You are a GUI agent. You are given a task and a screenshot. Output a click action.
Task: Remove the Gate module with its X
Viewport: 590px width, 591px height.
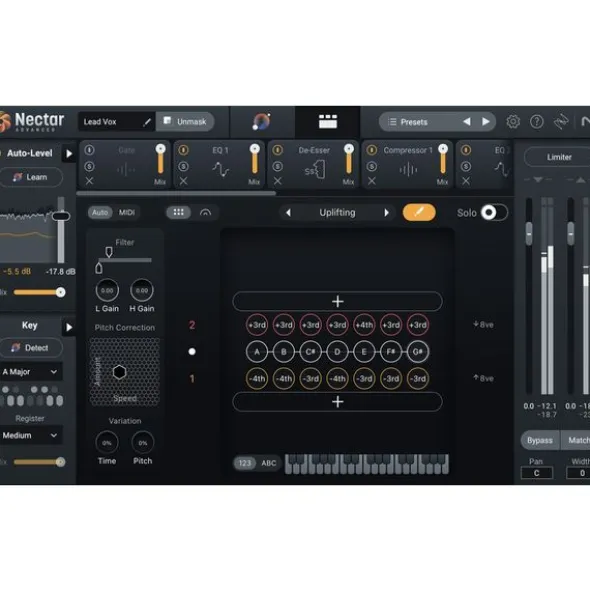click(89, 181)
